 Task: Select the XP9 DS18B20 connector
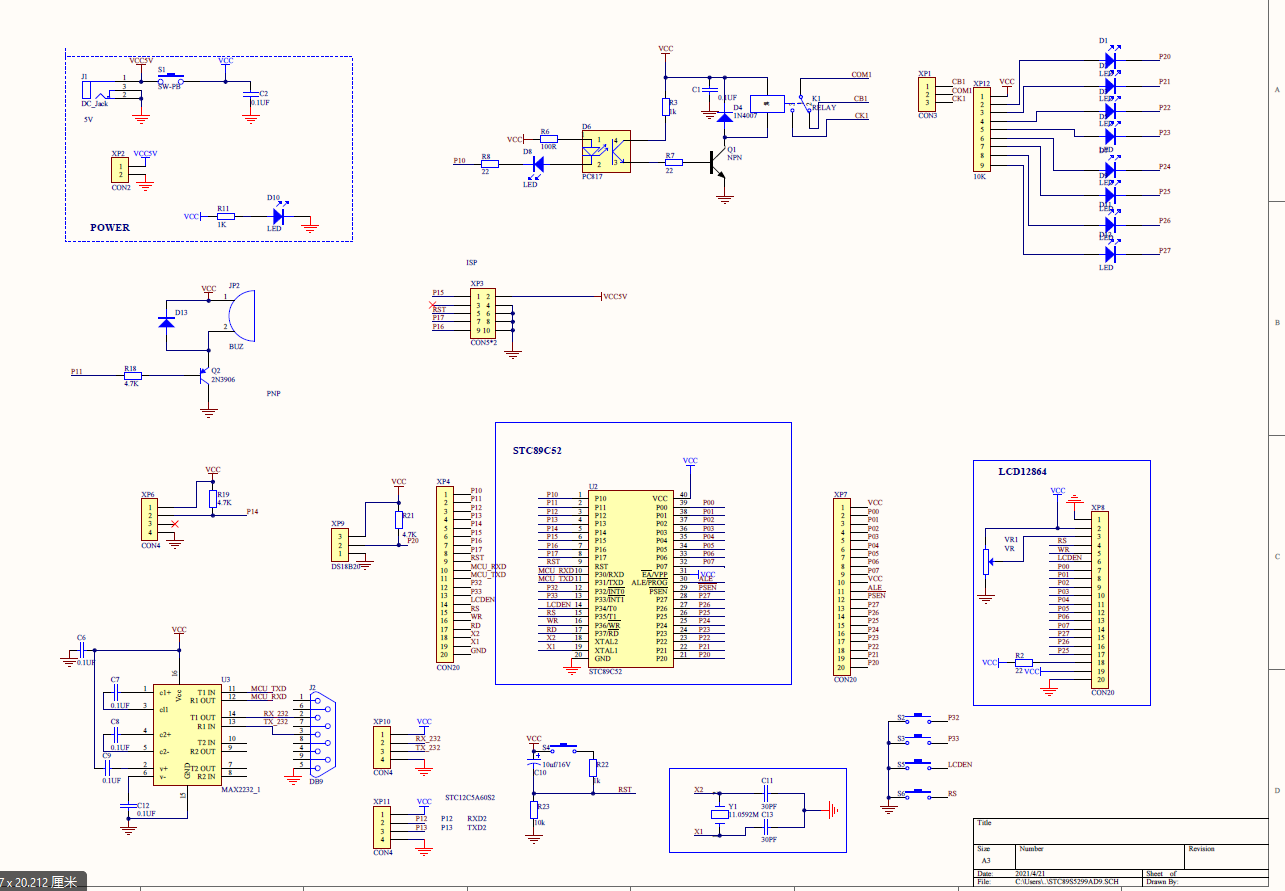(x=339, y=545)
